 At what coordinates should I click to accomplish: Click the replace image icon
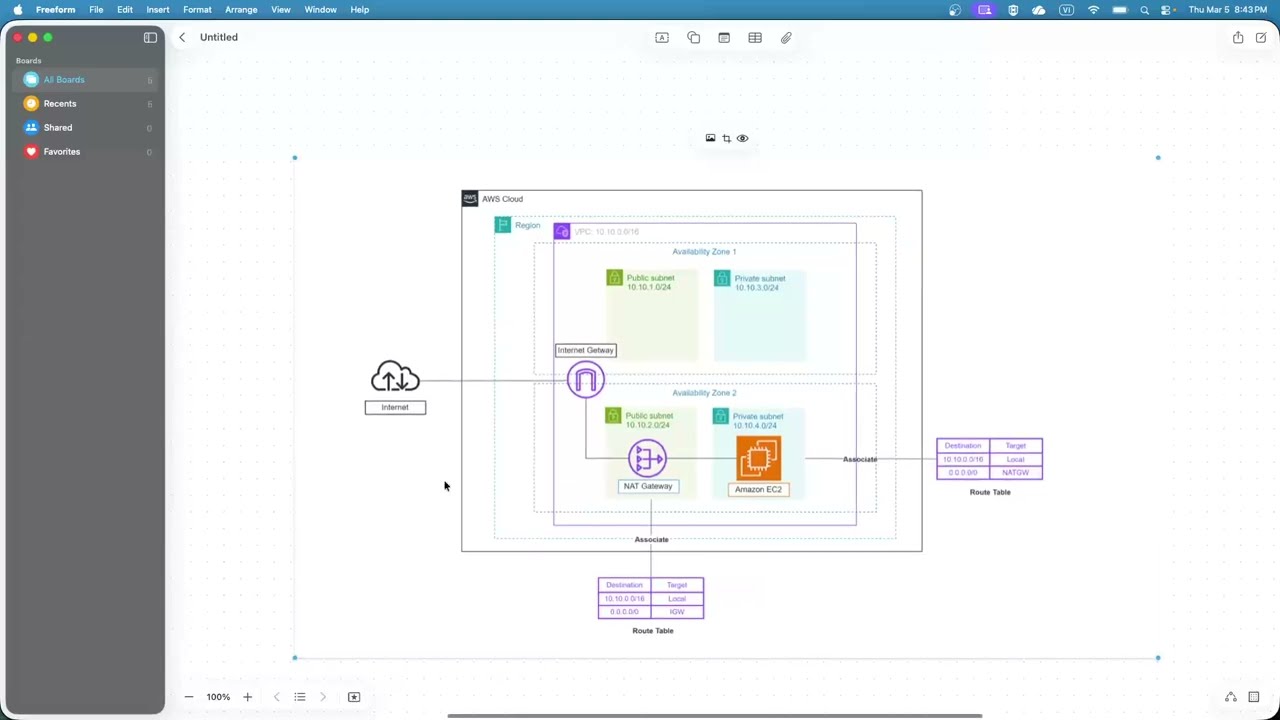pos(710,138)
